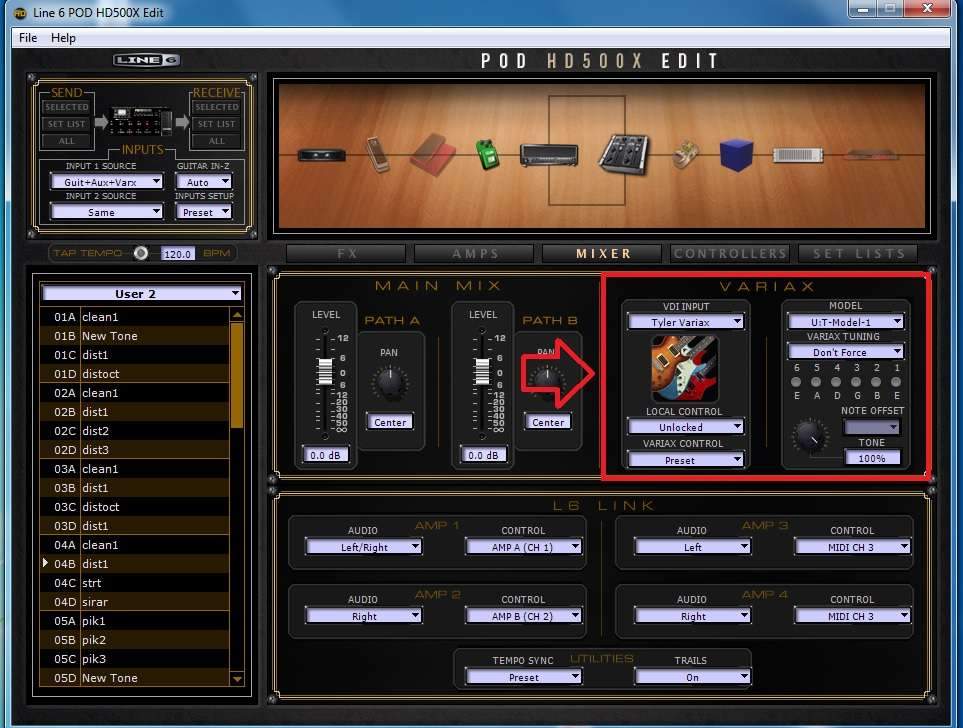Open Variax Model dropdown

[x=846, y=322]
